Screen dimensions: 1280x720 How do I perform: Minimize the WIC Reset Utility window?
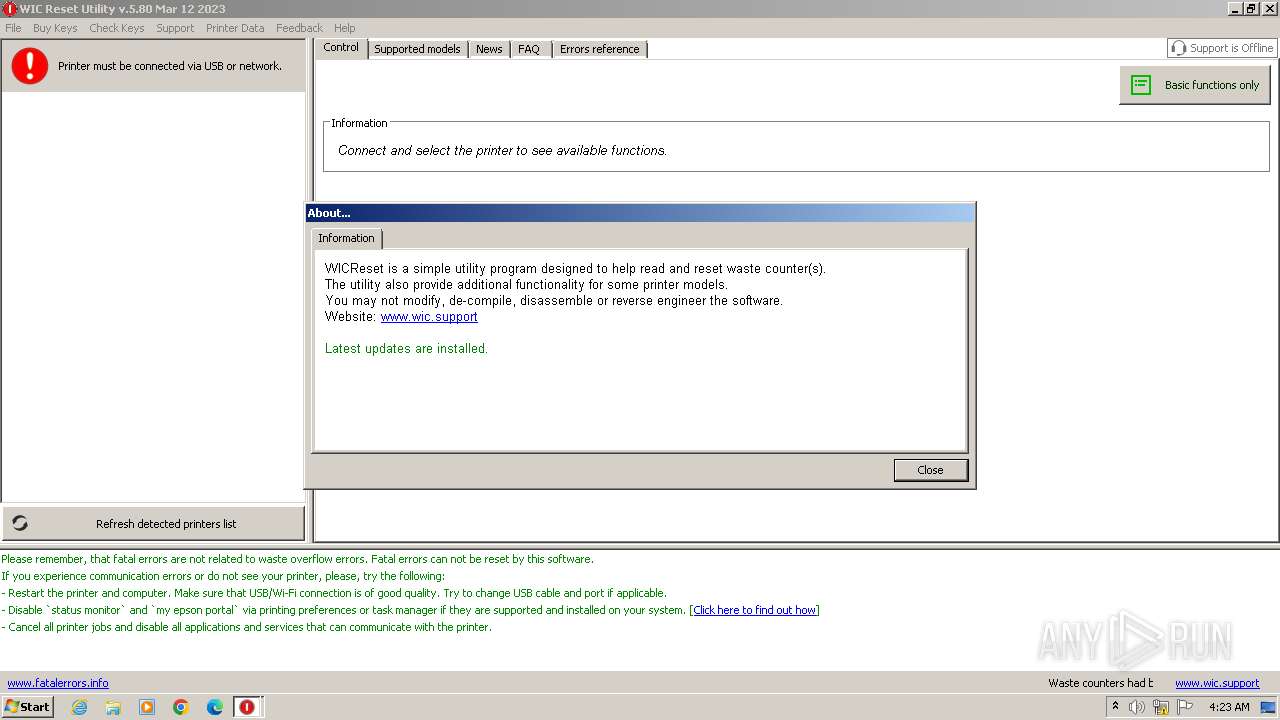[x=1236, y=9]
